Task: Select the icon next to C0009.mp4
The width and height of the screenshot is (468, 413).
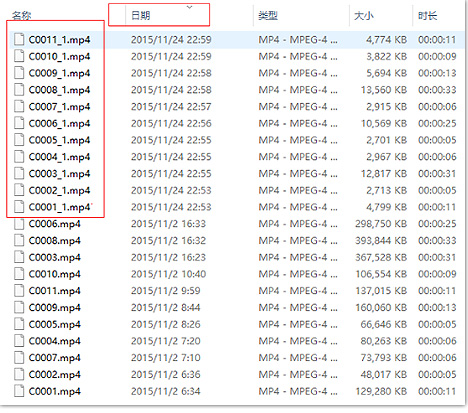Action: (19, 307)
